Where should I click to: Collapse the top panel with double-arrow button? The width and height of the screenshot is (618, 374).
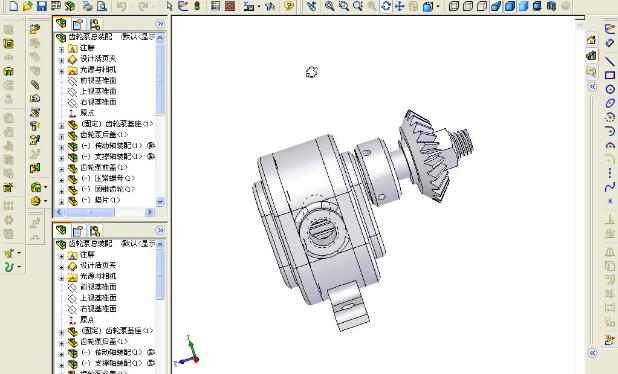(x=160, y=24)
